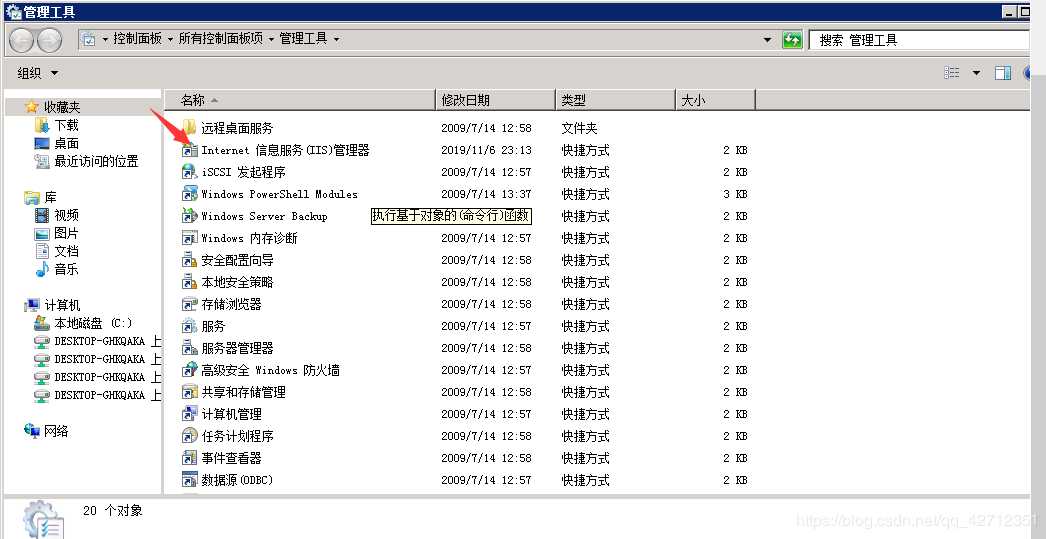
Task: Click 控制面板 in address breadcrumb
Action: click(x=137, y=39)
